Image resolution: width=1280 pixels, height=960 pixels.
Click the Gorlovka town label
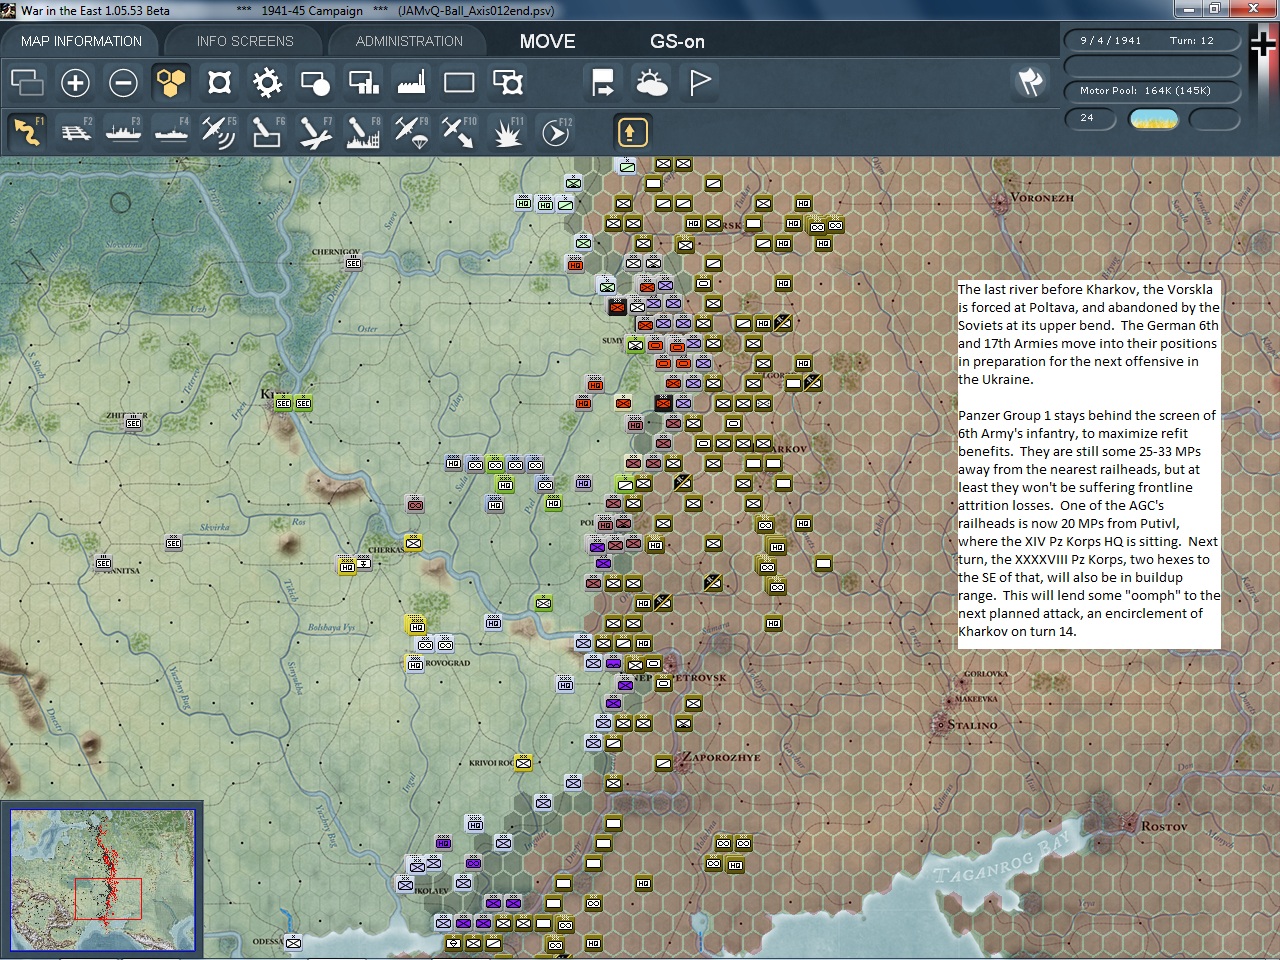tap(985, 674)
